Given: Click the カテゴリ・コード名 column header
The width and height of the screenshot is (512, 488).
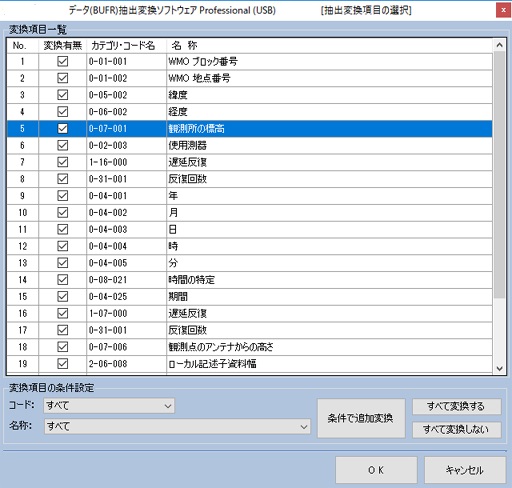Looking at the screenshot, I should click(x=126, y=45).
